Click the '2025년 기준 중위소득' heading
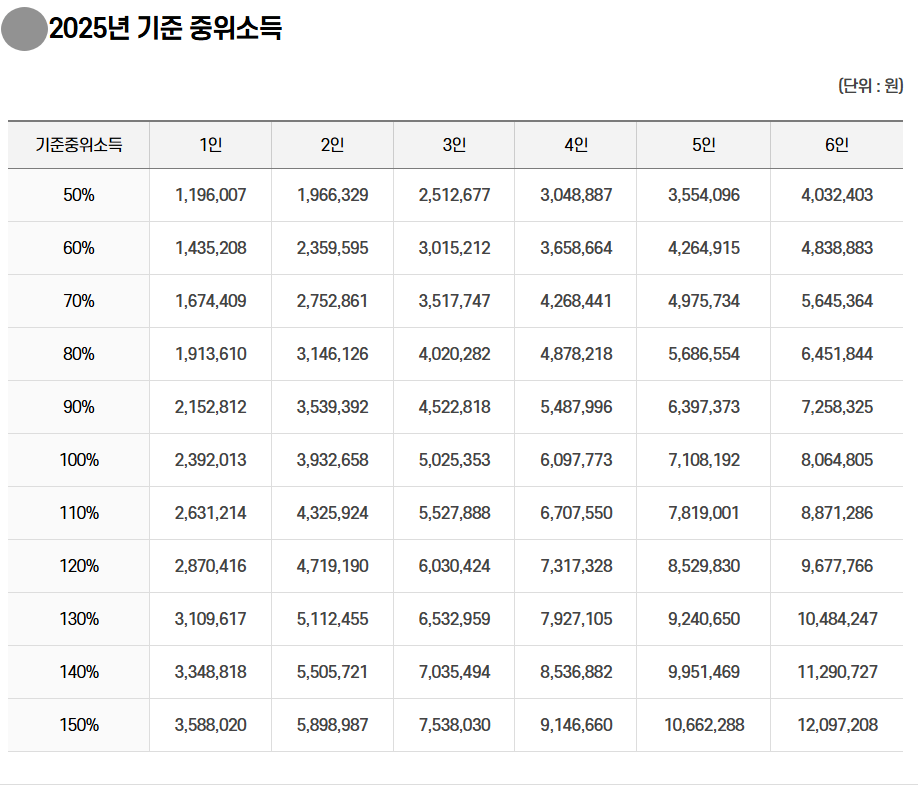The width and height of the screenshot is (918, 791). [x=165, y=28]
